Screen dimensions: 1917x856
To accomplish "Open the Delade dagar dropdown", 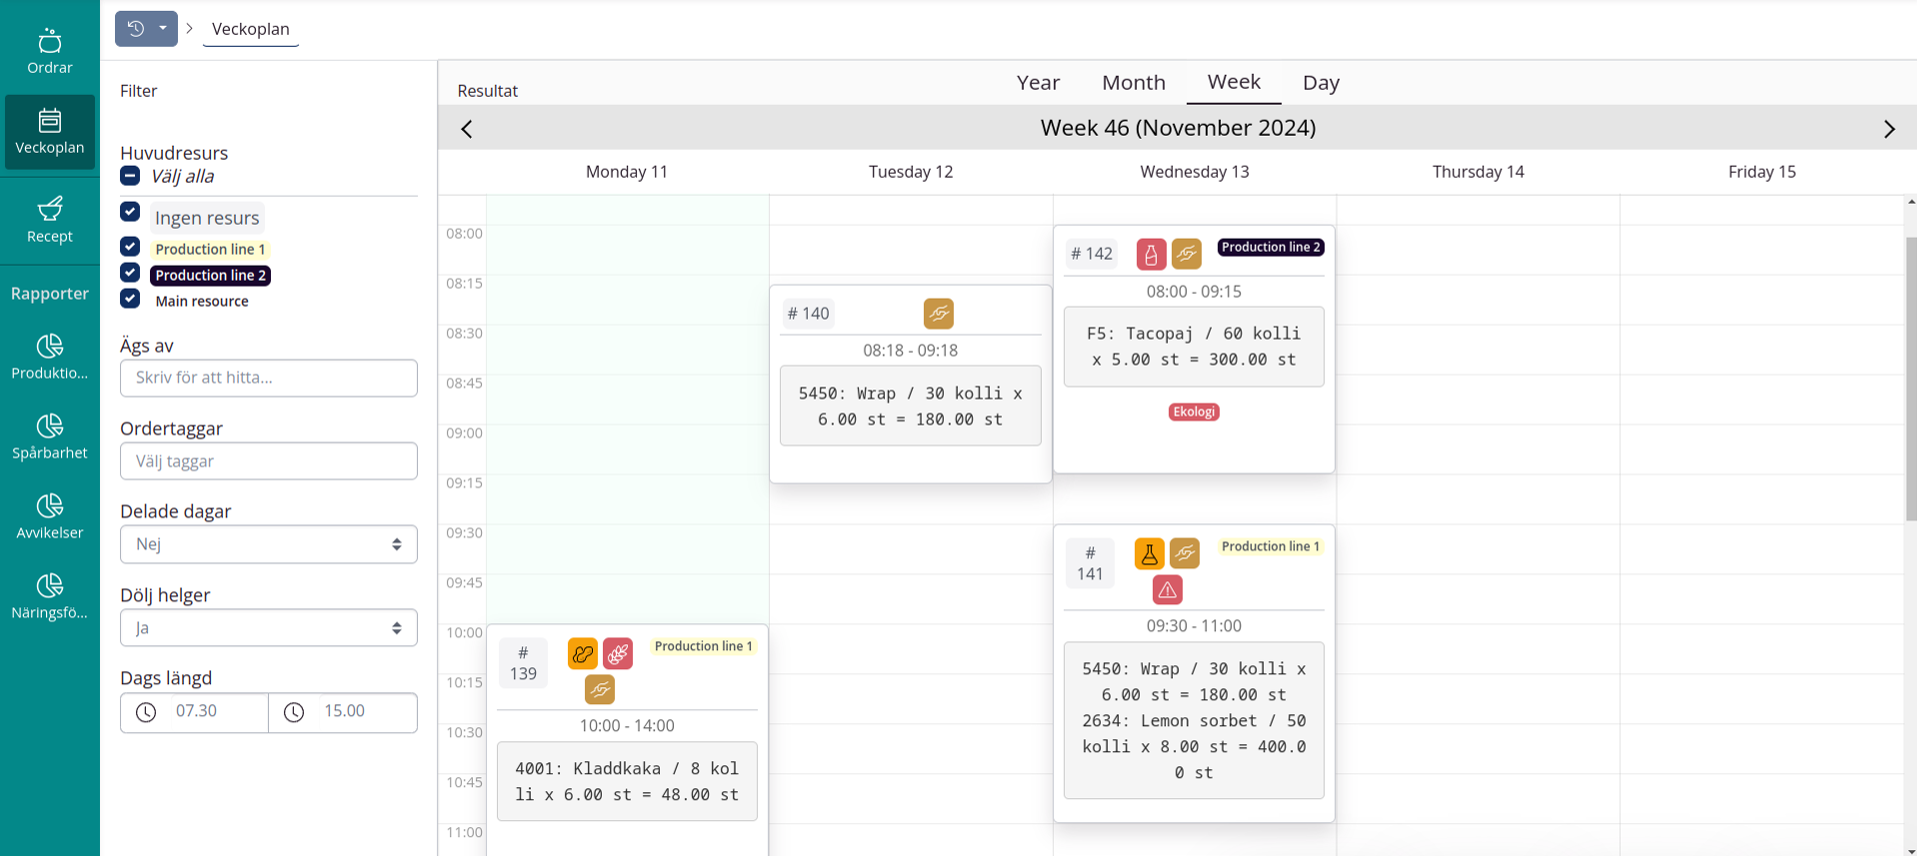I will 268,544.
